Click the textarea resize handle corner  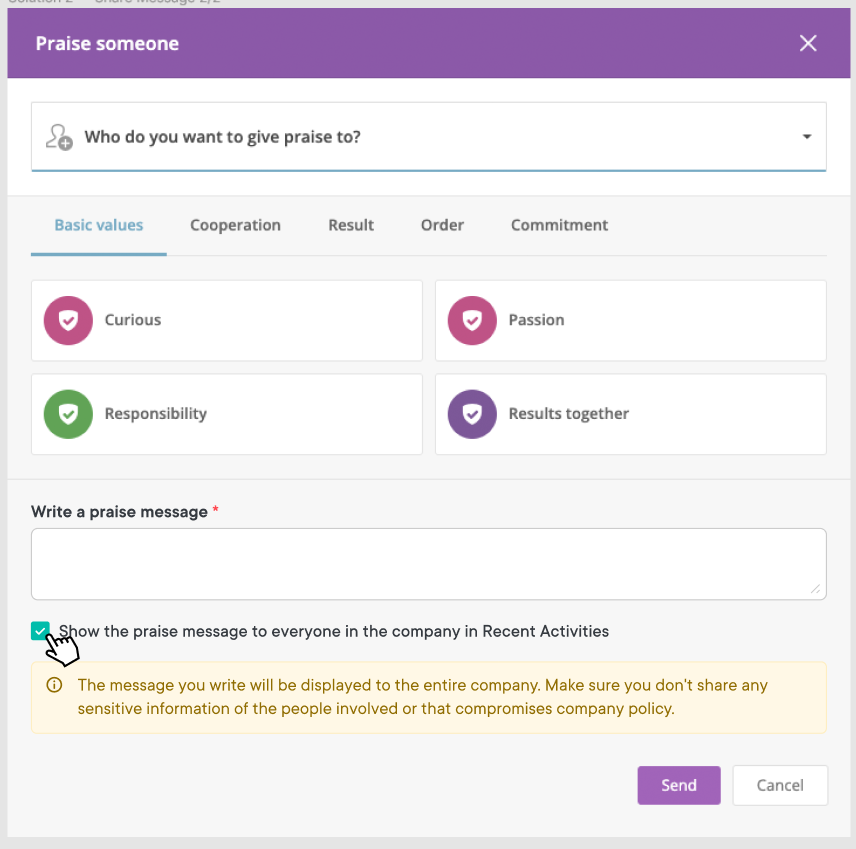(816, 589)
